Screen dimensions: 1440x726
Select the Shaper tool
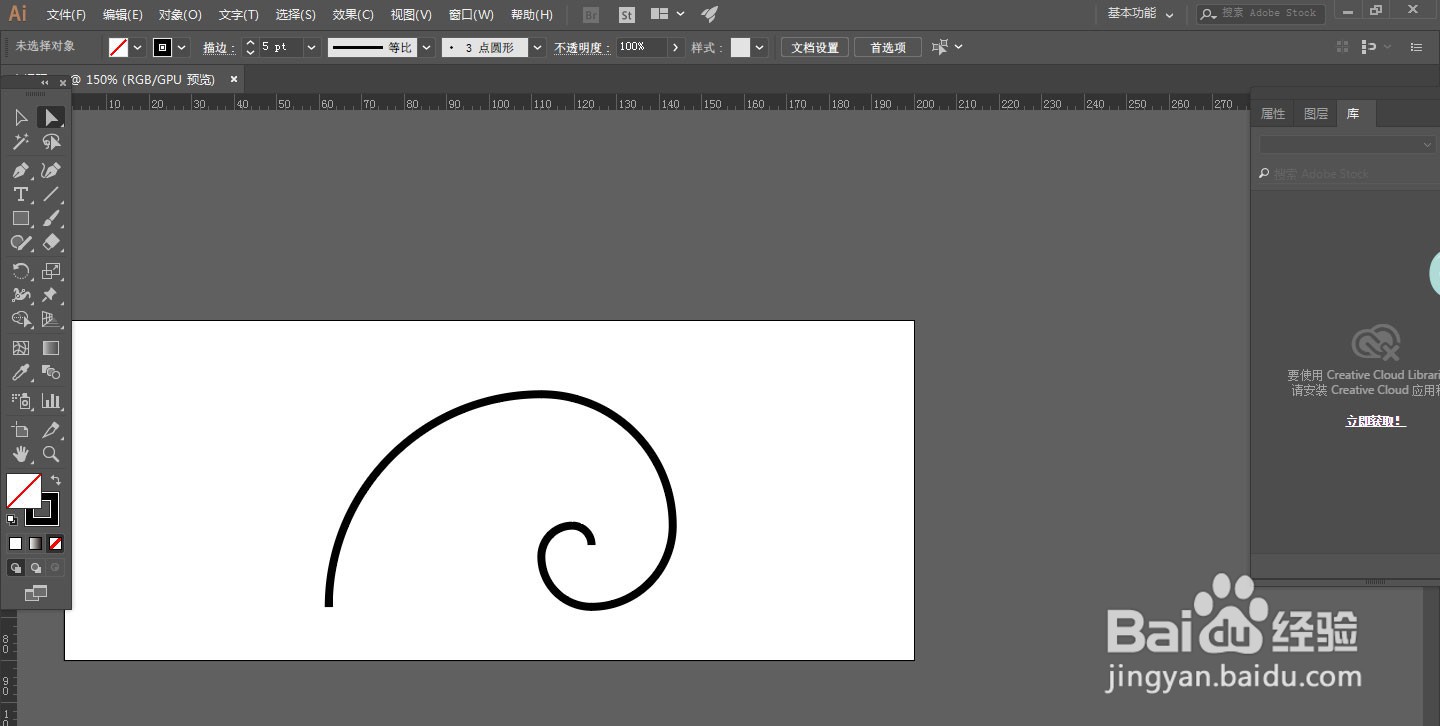point(21,243)
